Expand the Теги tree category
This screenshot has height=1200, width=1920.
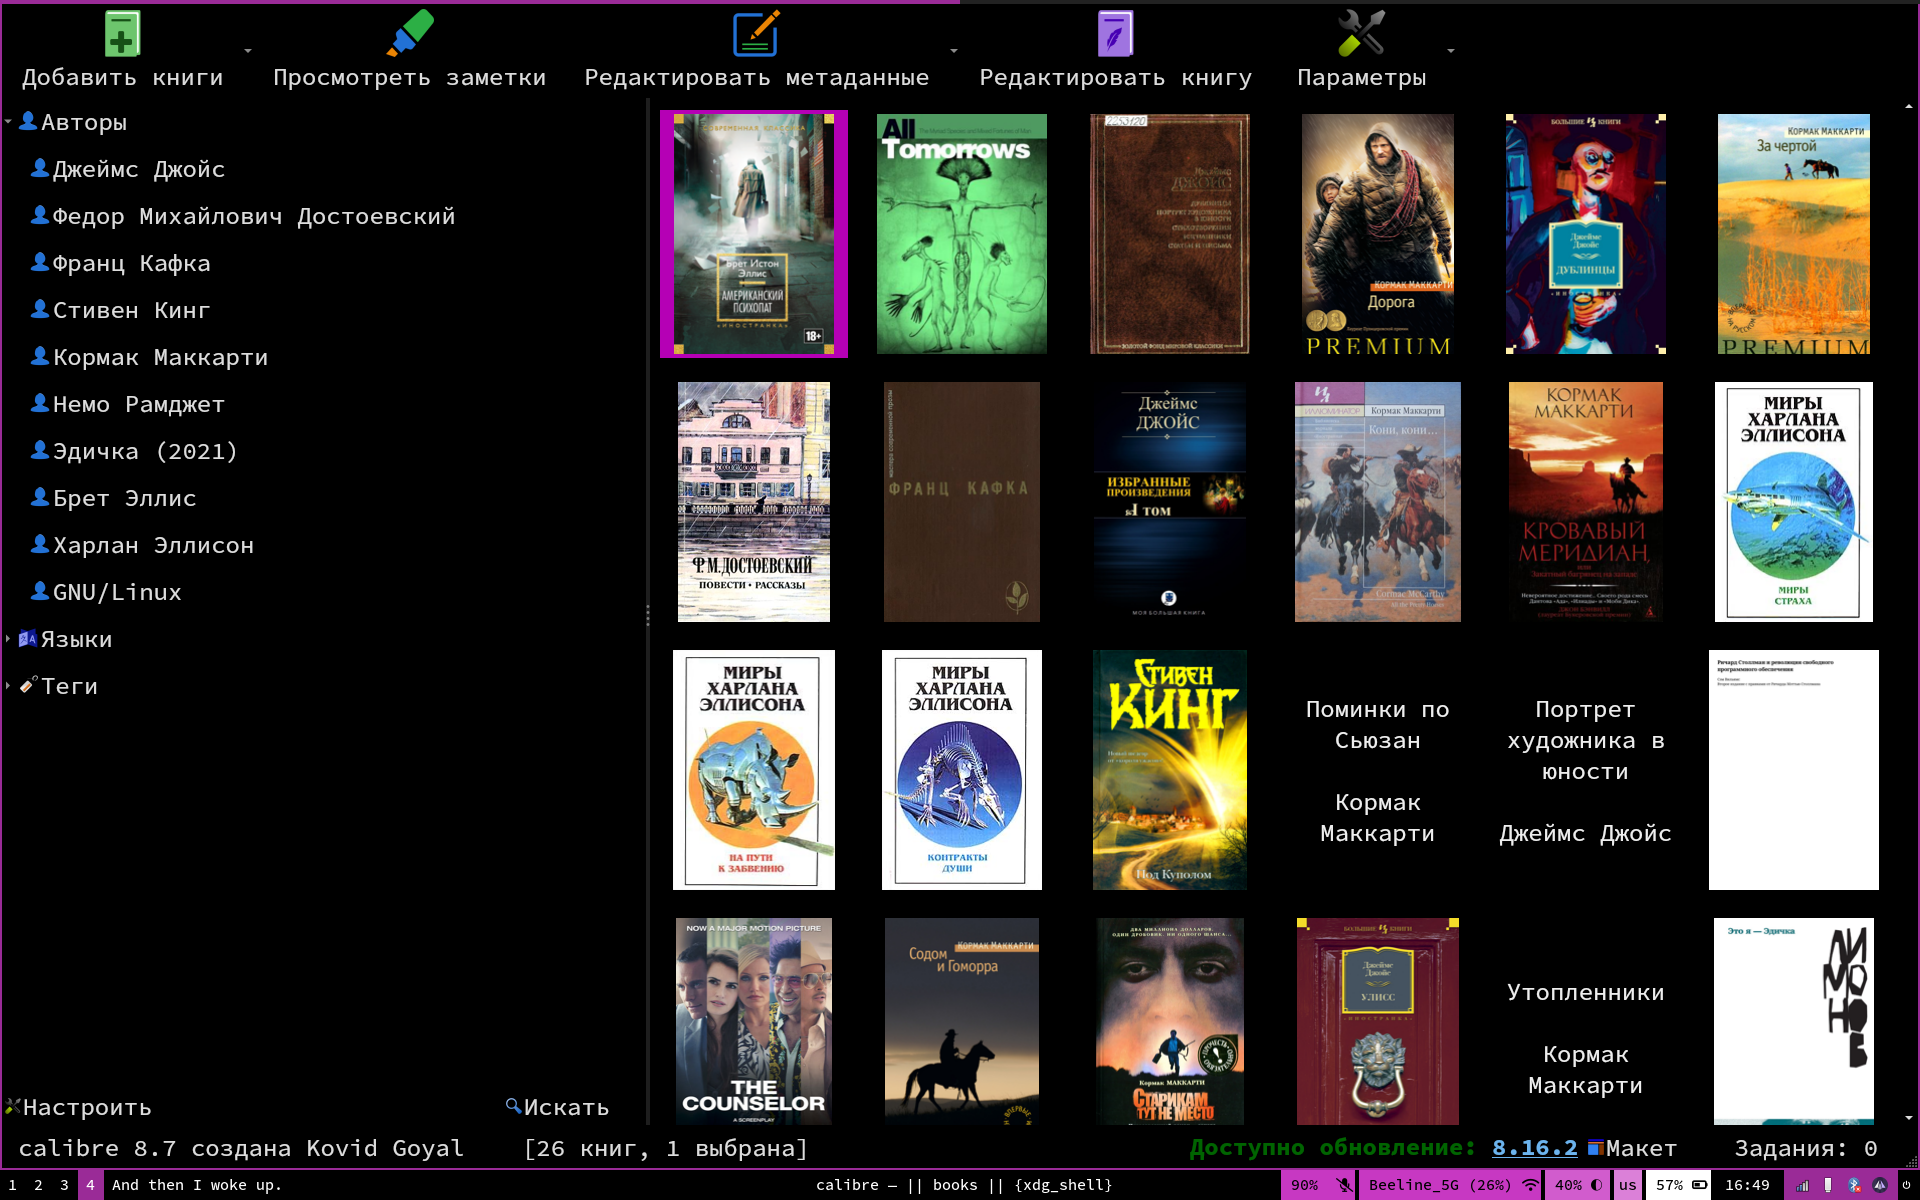click(x=8, y=686)
